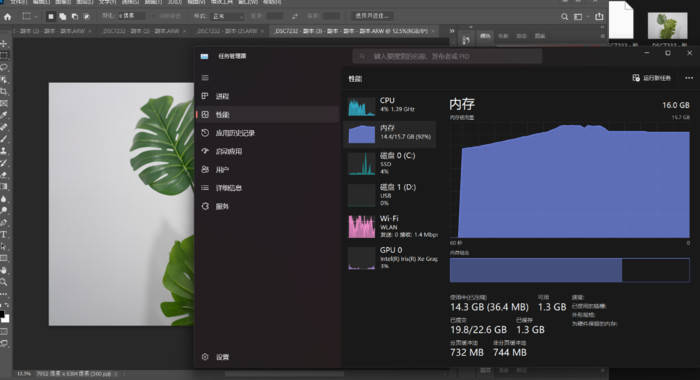
Task: Open 设置 in Task Manager
Action: click(268, 357)
